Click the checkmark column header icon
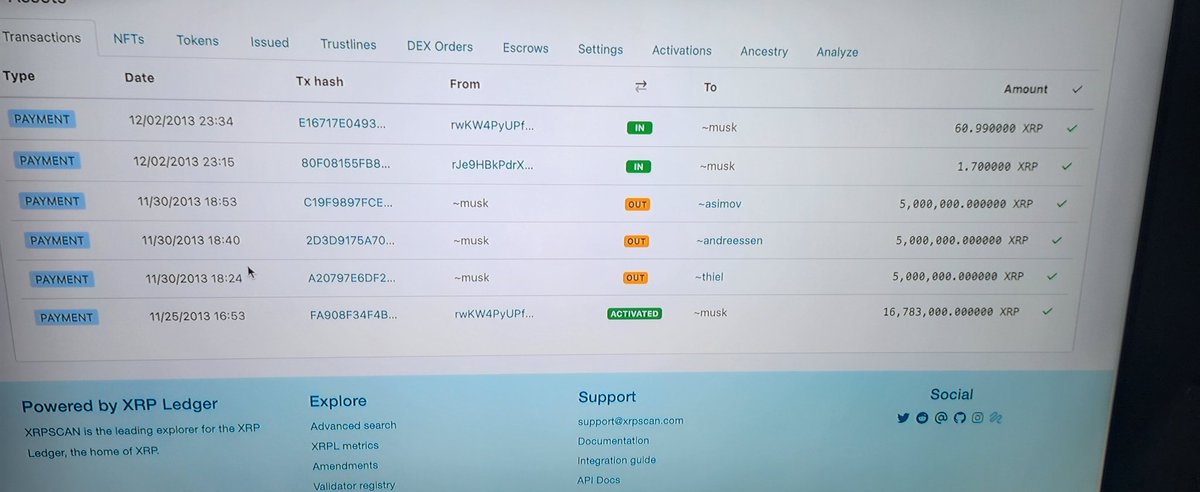The image size is (1200, 492). click(x=1077, y=89)
